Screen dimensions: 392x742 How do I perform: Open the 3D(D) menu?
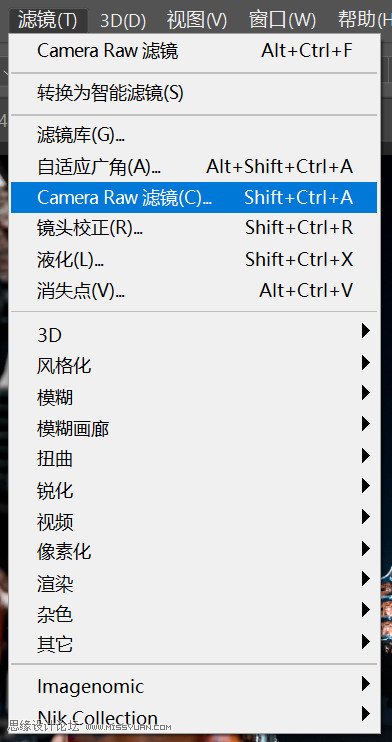123,20
